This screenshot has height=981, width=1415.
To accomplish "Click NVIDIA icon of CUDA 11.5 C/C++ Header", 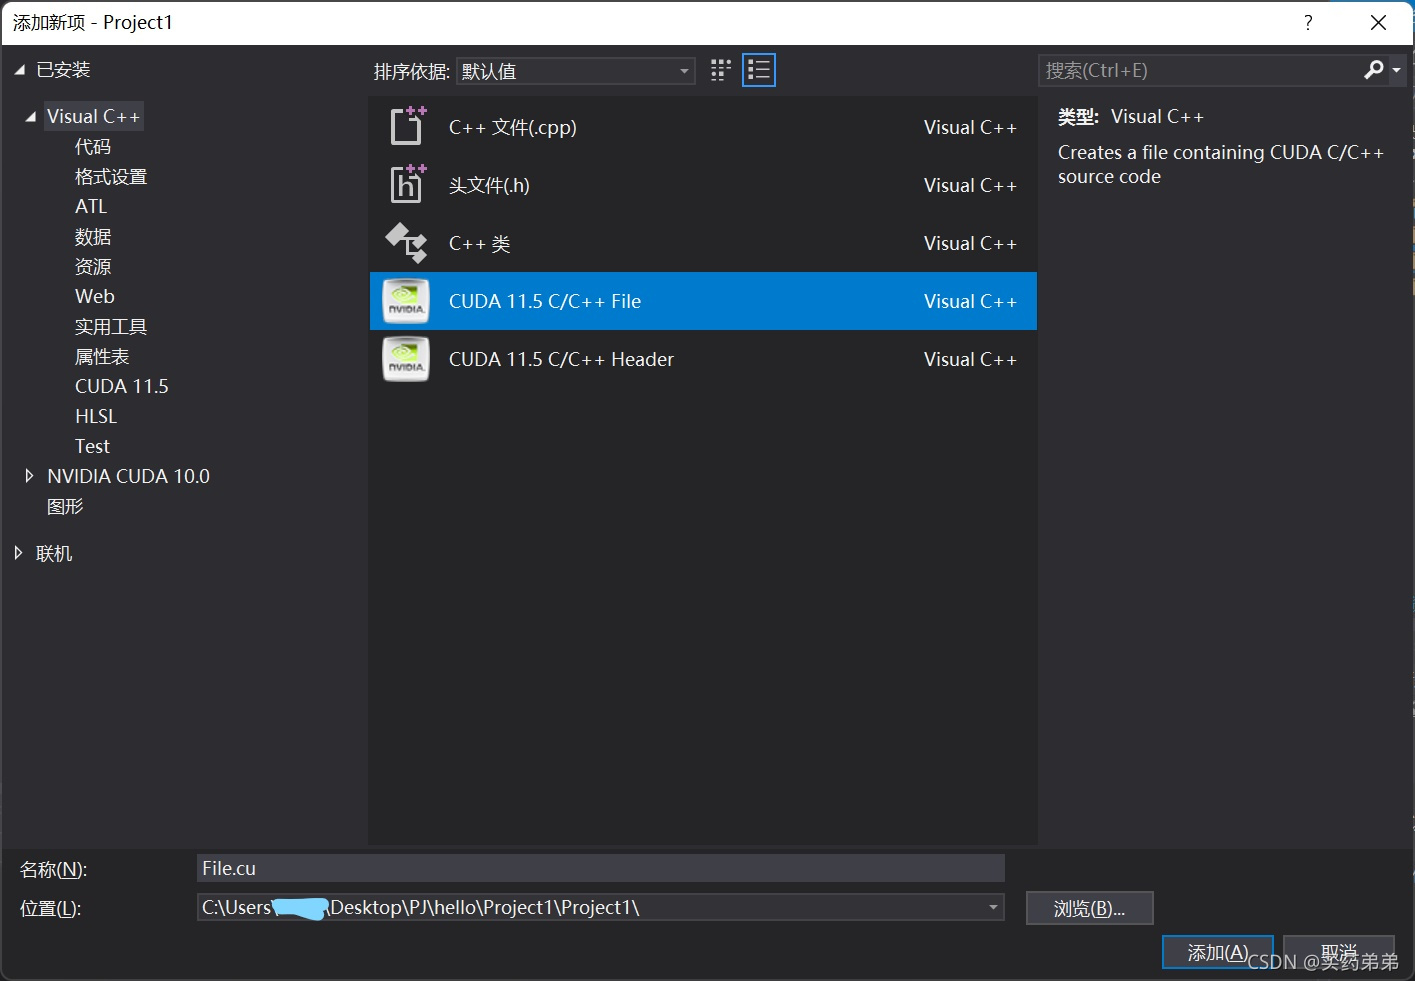I will pos(406,359).
